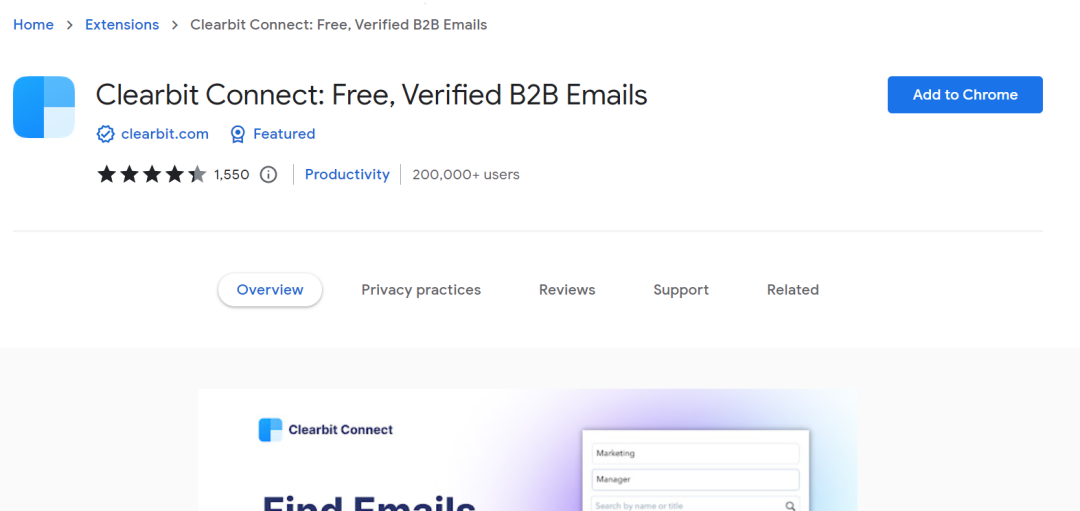Click the Clearbit Connect logo in promo image
Image resolution: width=1080 pixels, height=511 pixels.
(271, 430)
